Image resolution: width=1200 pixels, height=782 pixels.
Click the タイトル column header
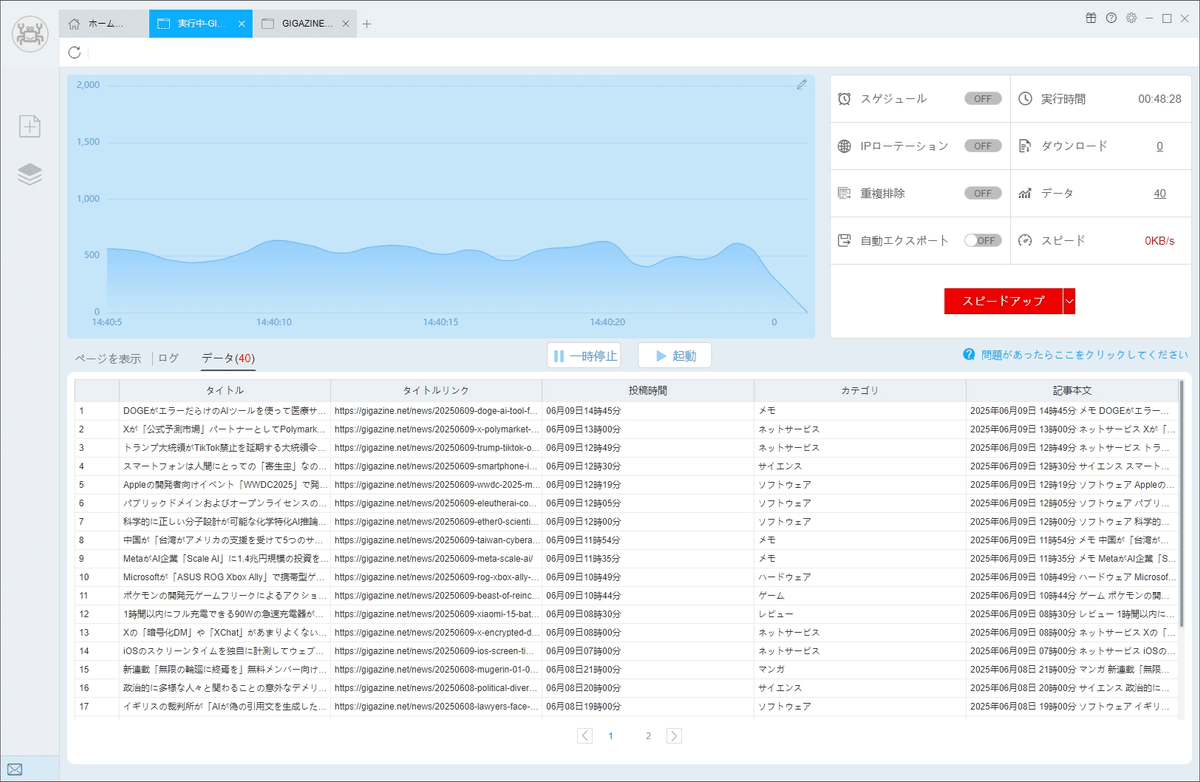(225, 390)
